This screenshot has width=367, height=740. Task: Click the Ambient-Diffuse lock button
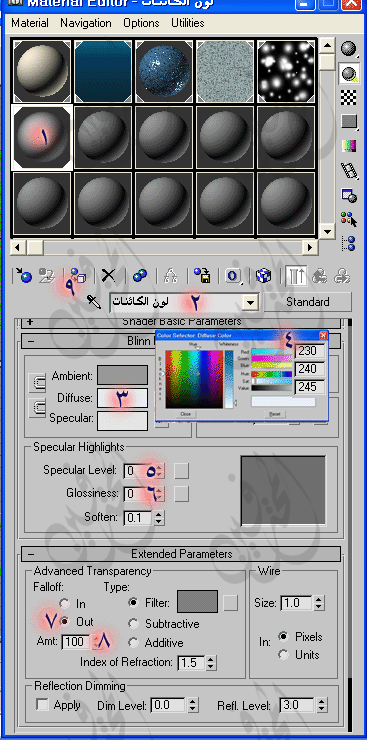coord(37,383)
